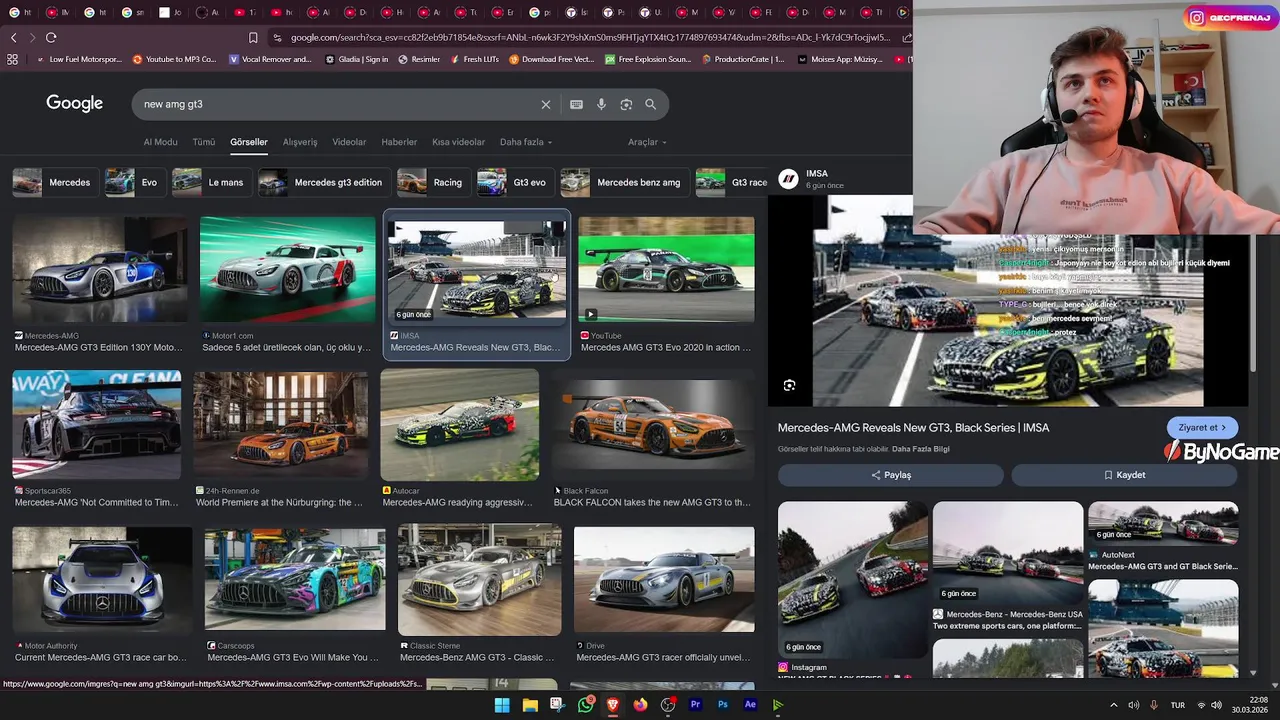Open Adobe Photoshop from the taskbar
The width and height of the screenshot is (1280, 720).
[x=723, y=705]
